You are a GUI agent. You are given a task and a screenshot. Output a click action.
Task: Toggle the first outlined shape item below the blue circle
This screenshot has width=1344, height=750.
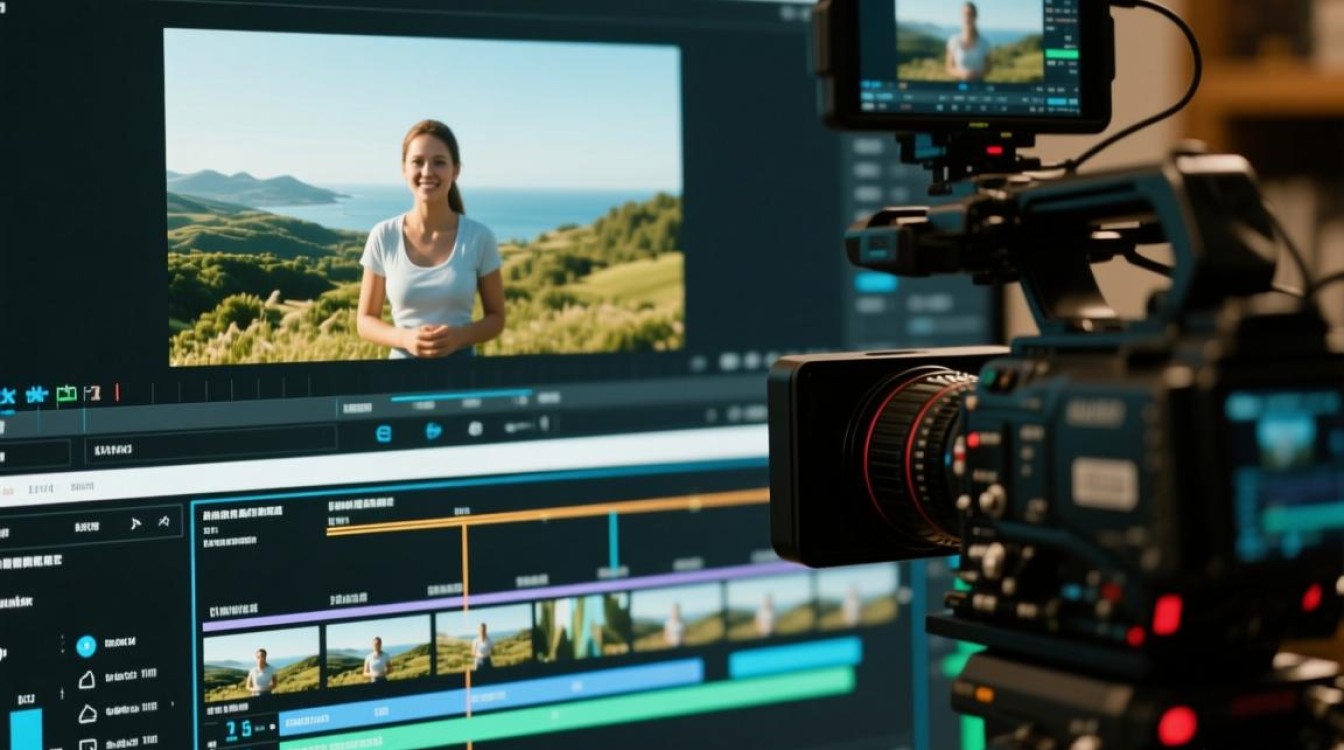point(87,680)
